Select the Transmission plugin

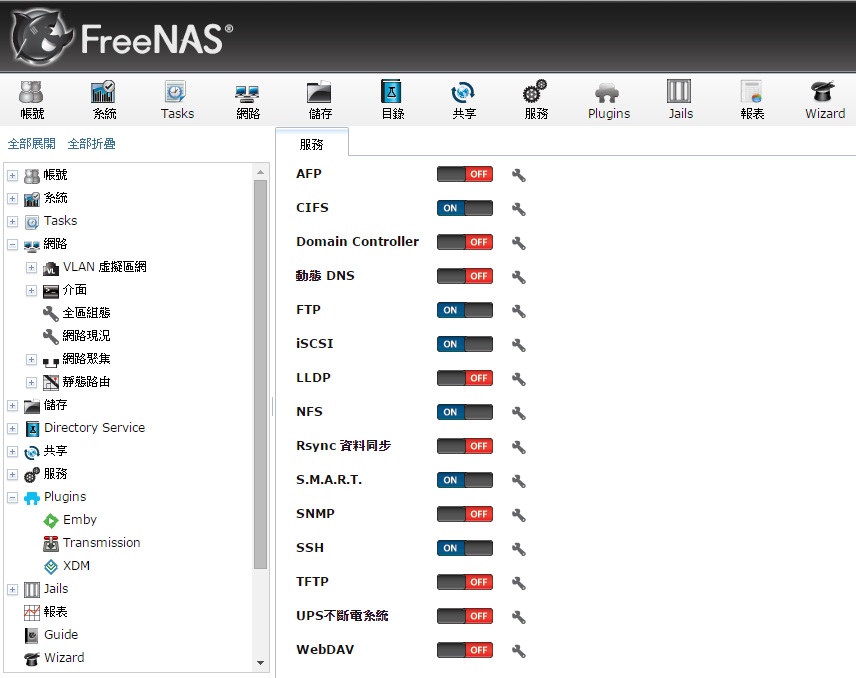pos(102,543)
